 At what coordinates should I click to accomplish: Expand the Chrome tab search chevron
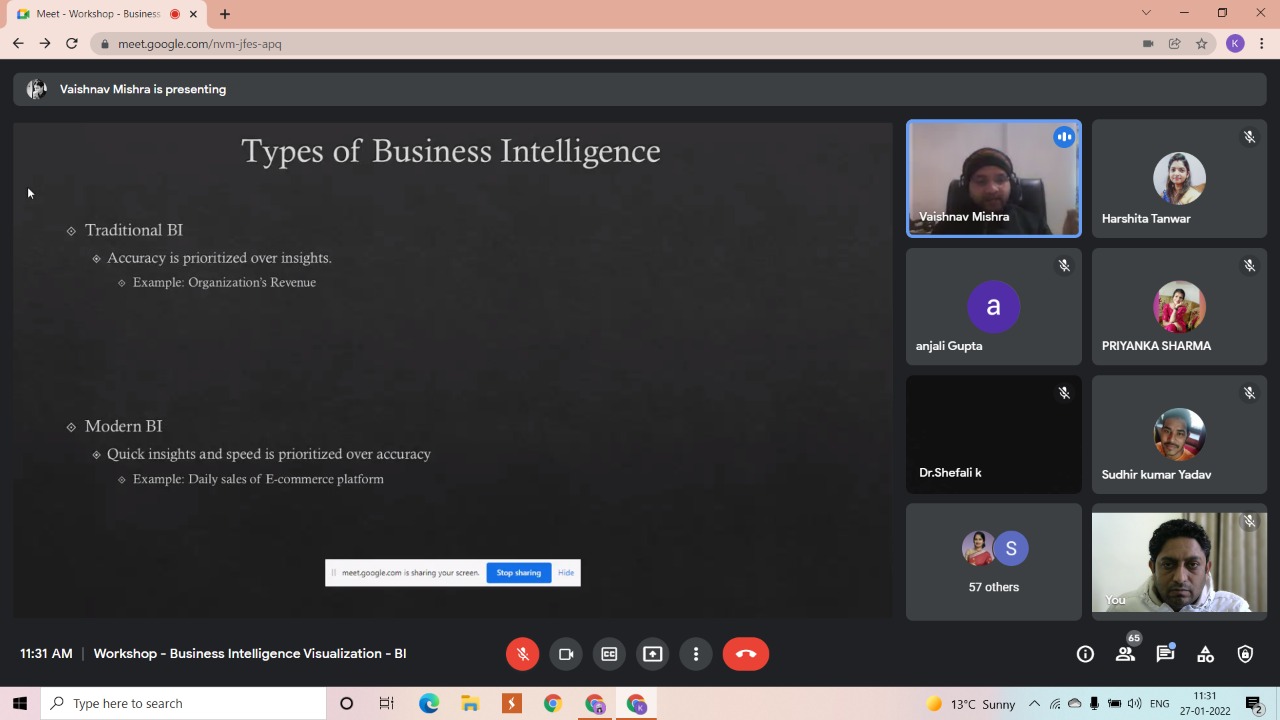tap(1146, 13)
